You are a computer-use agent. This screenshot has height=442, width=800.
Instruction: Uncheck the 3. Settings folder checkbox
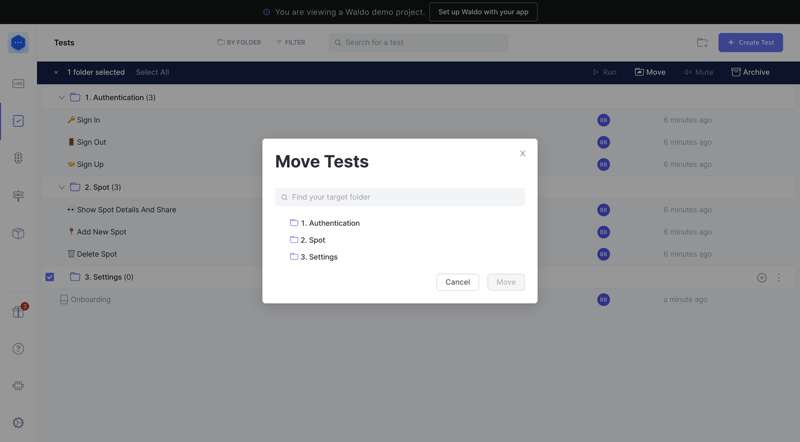click(49, 277)
